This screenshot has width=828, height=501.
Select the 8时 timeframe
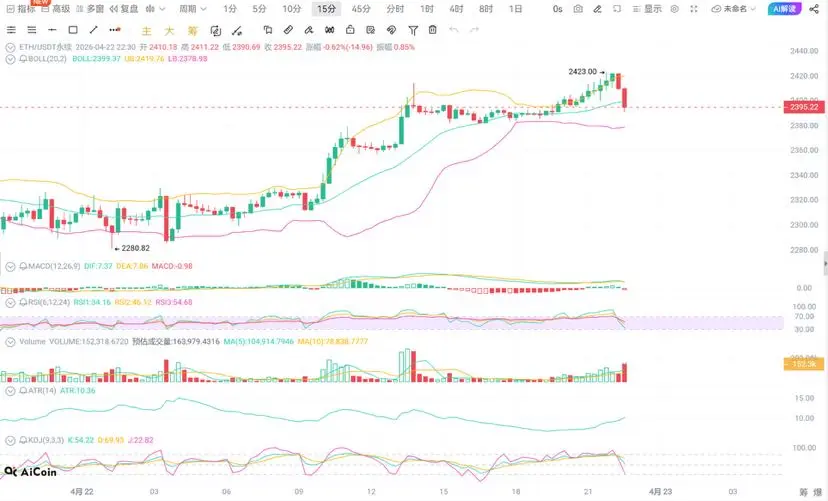coord(485,9)
